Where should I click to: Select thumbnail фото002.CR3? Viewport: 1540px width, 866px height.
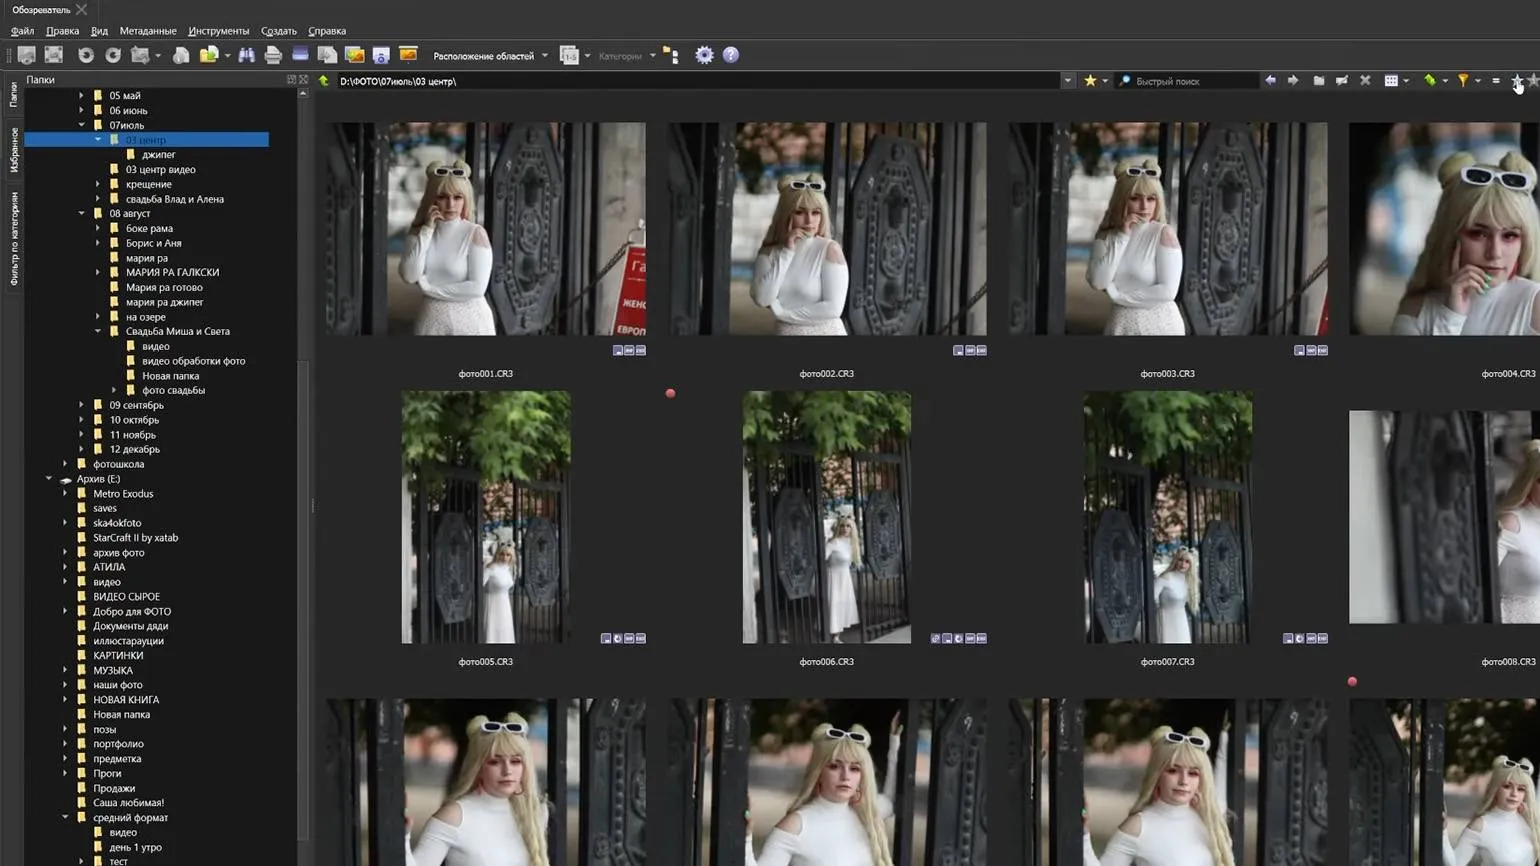tap(827, 230)
